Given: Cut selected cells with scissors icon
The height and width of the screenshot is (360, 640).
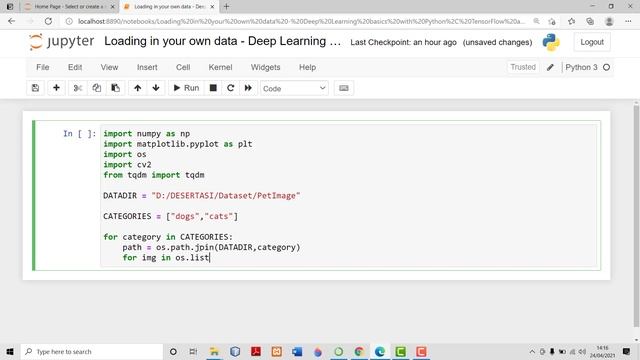Looking at the screenshot, I should [x=78, y=88].
